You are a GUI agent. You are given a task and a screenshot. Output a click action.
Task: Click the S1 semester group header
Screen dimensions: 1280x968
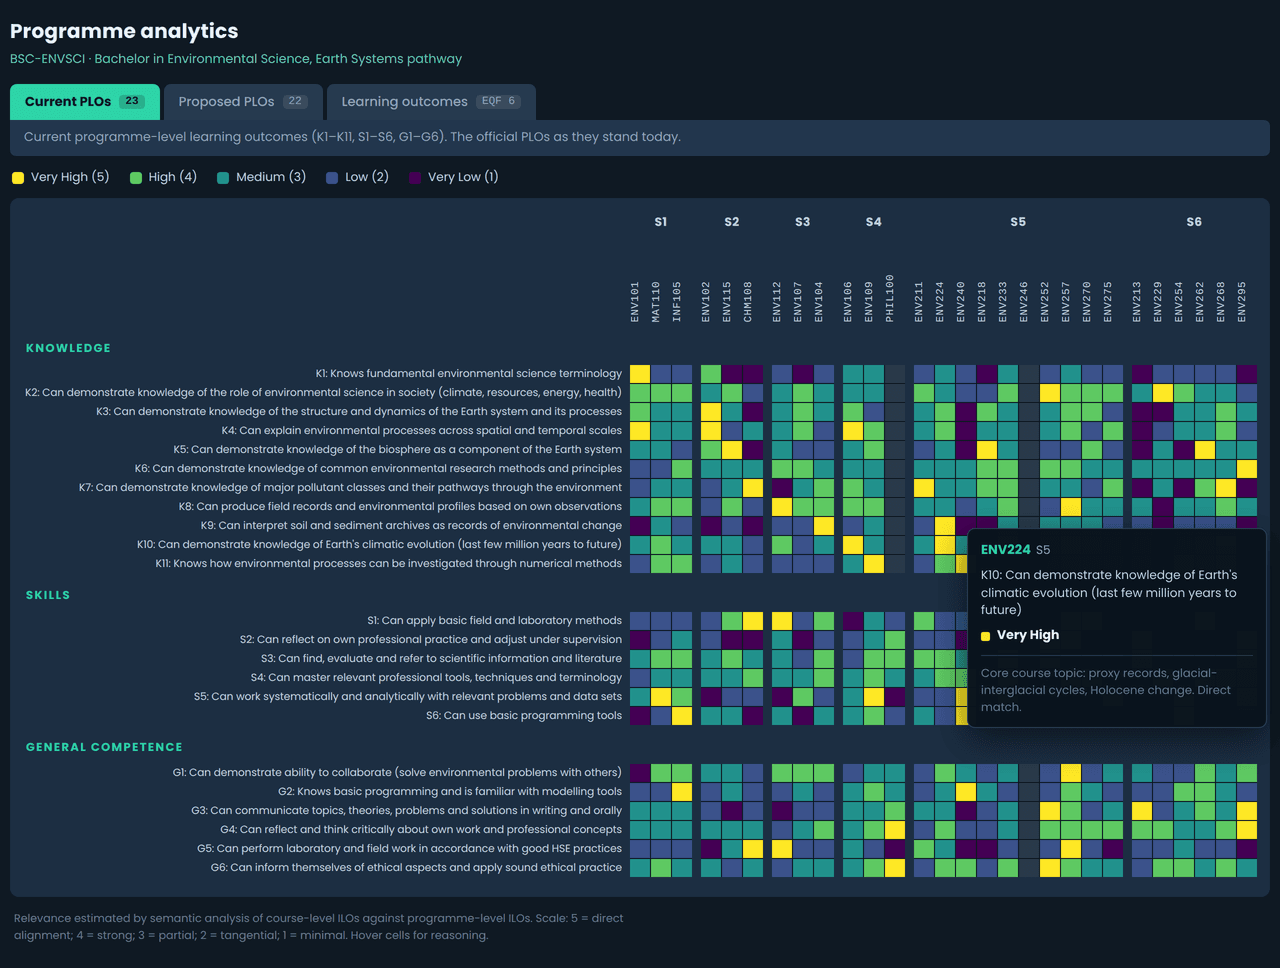tap(661, 222)
